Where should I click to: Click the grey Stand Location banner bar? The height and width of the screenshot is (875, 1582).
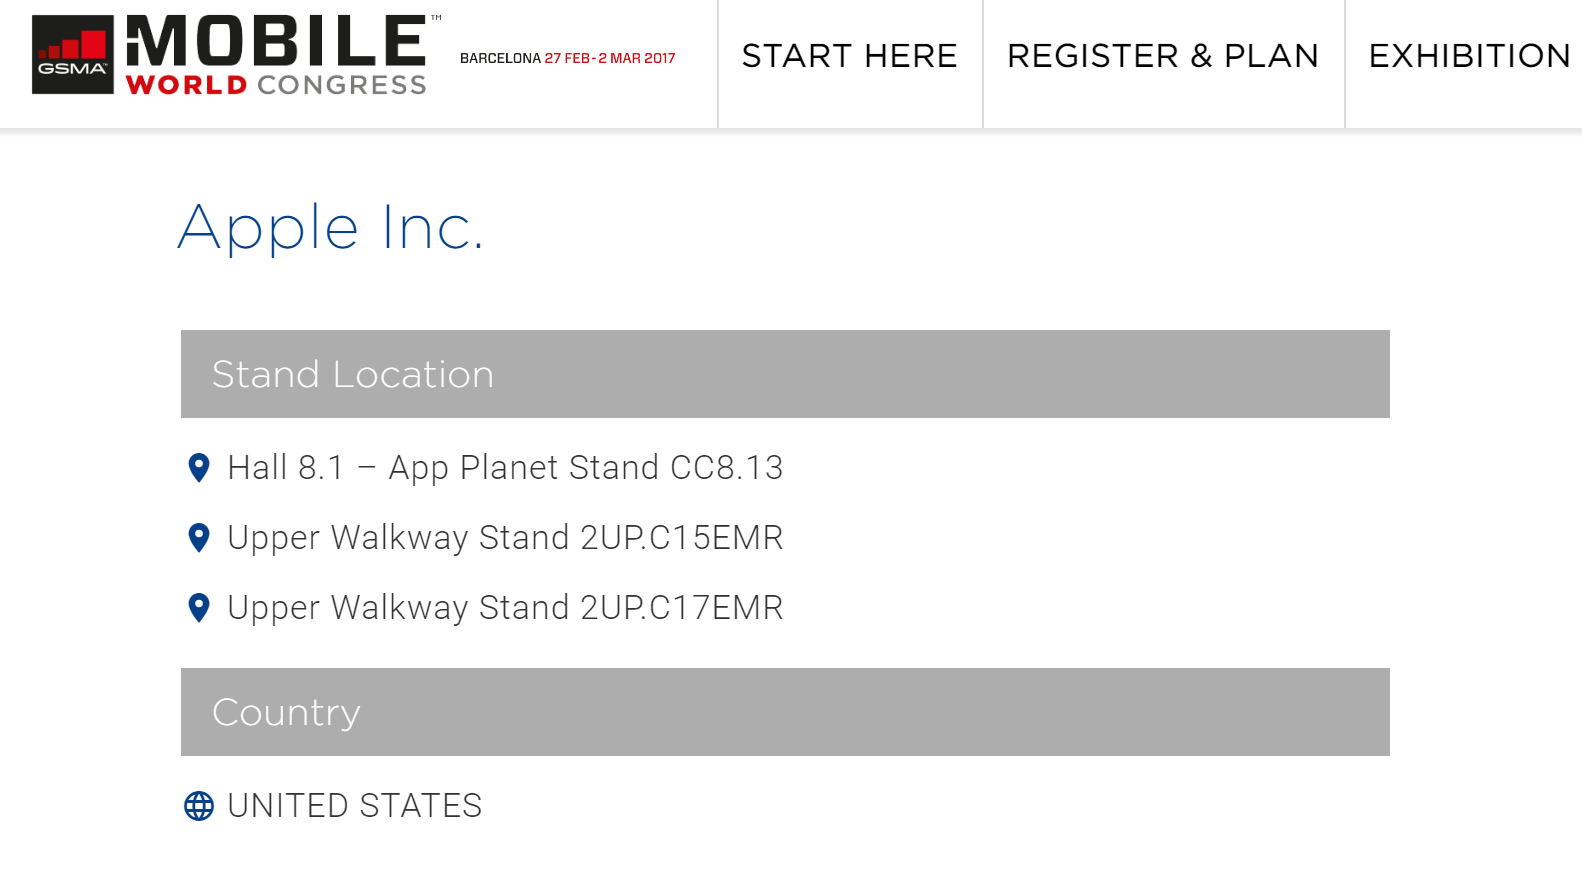(785, 374)
